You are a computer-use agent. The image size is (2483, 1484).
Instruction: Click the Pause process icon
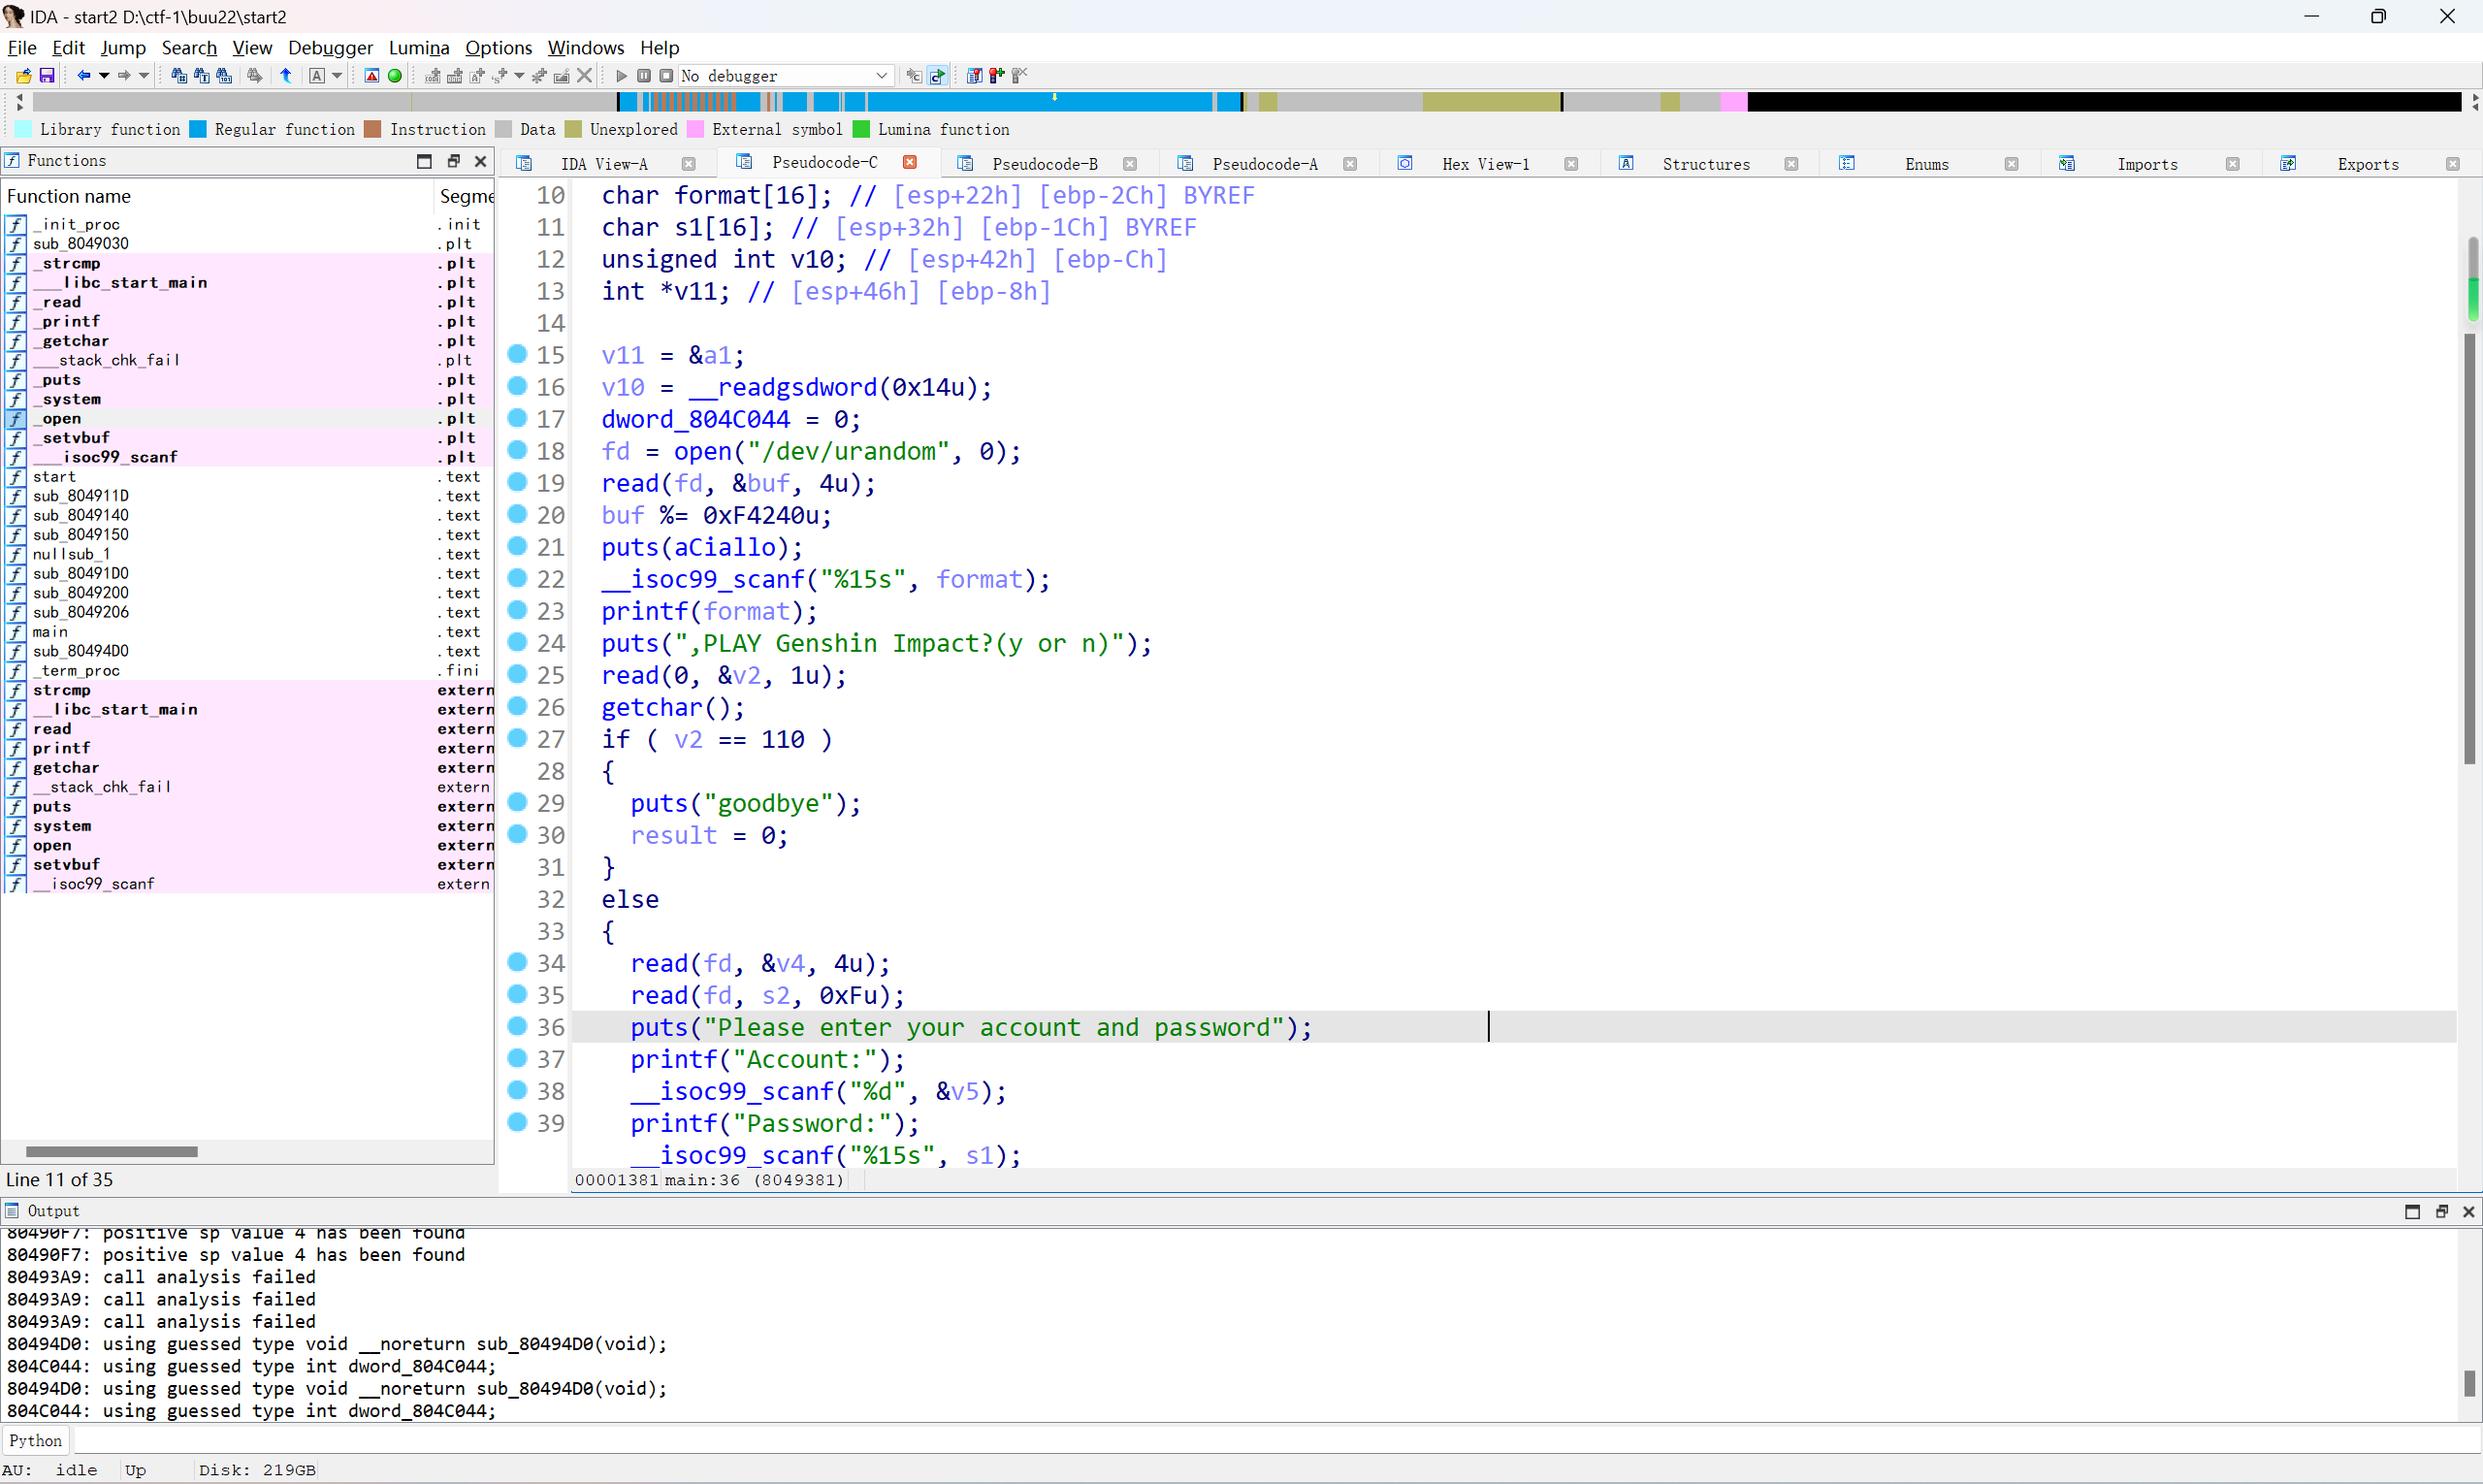click(644, 76)
